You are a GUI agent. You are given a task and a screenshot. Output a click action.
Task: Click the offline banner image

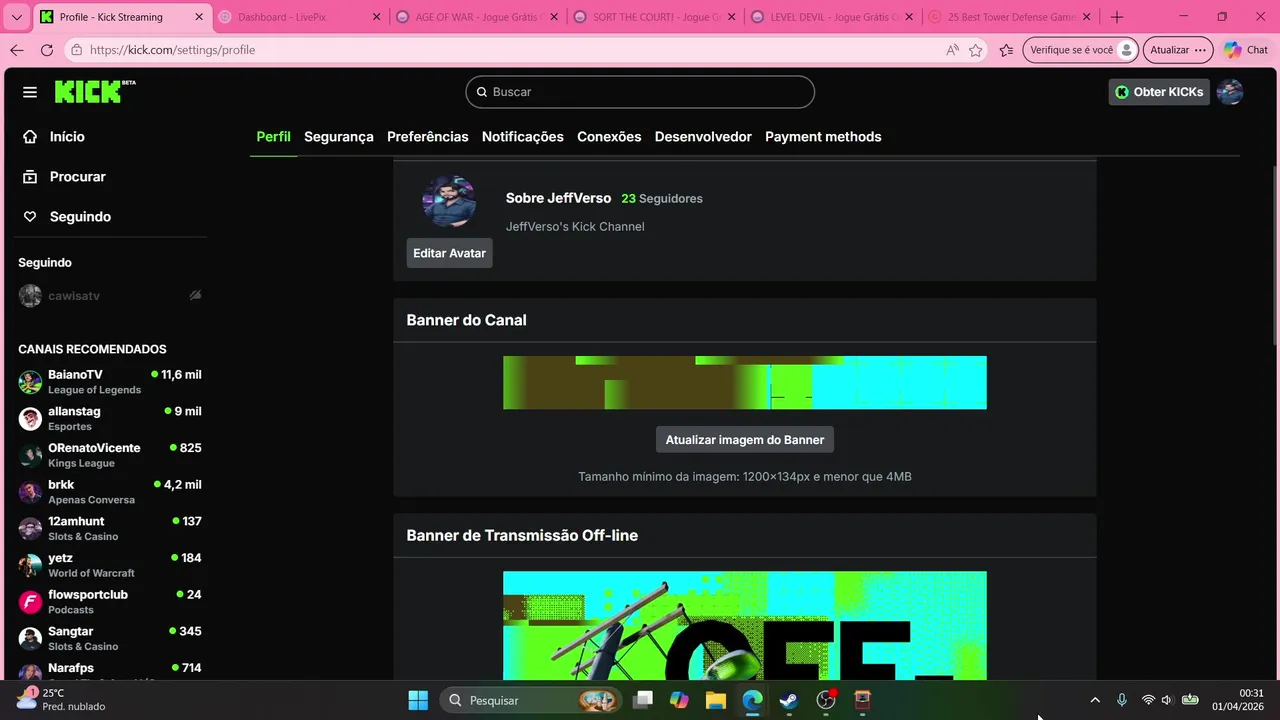tap(745, 626)
